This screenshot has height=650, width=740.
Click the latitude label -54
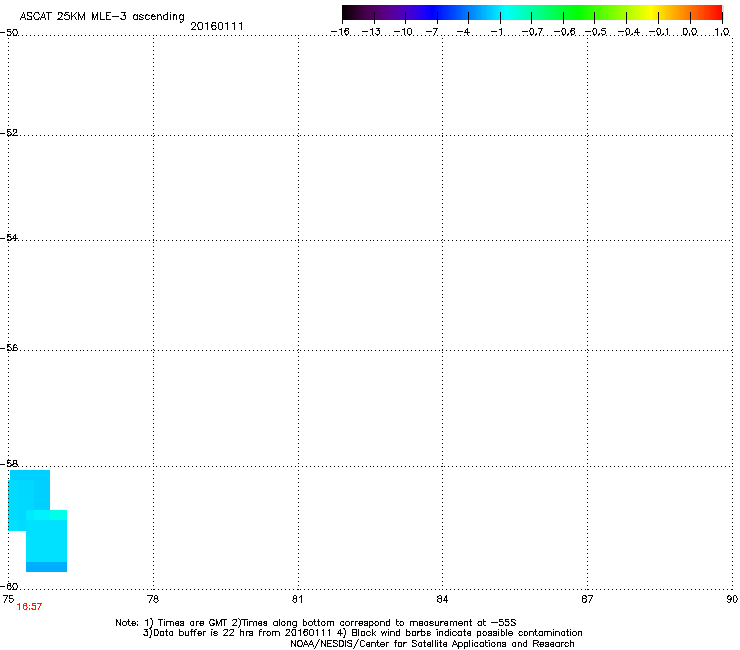pos(9,237)
